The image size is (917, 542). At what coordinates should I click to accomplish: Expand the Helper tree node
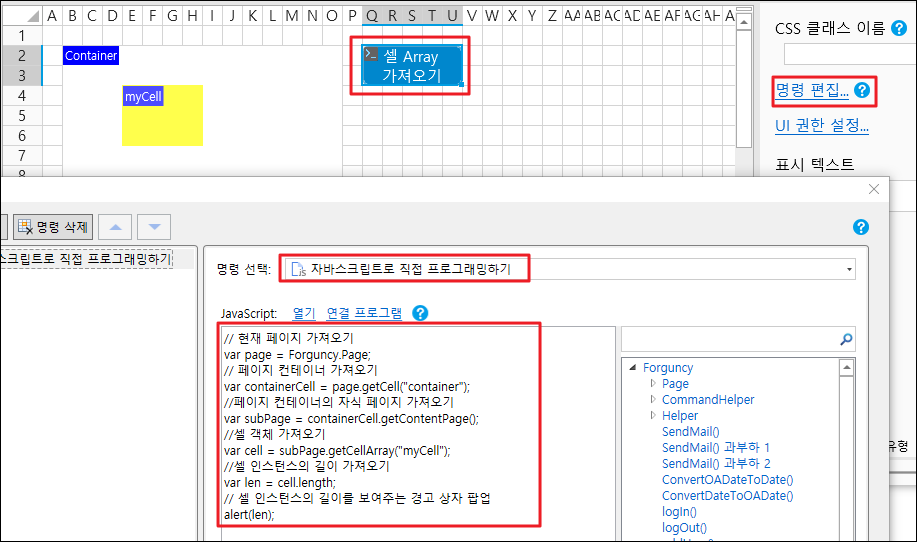click(653, 416)
